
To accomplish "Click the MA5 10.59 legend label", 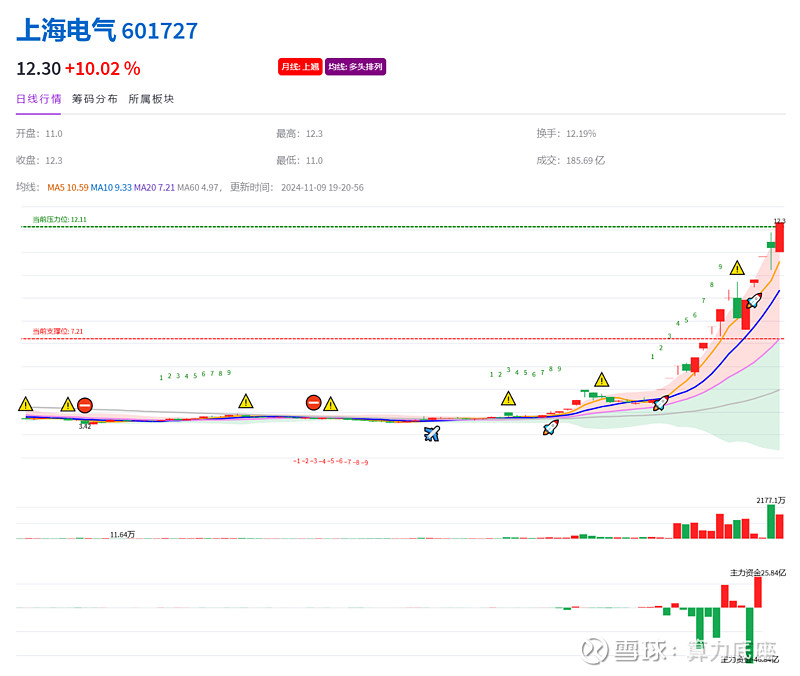I will pos(68,188).
